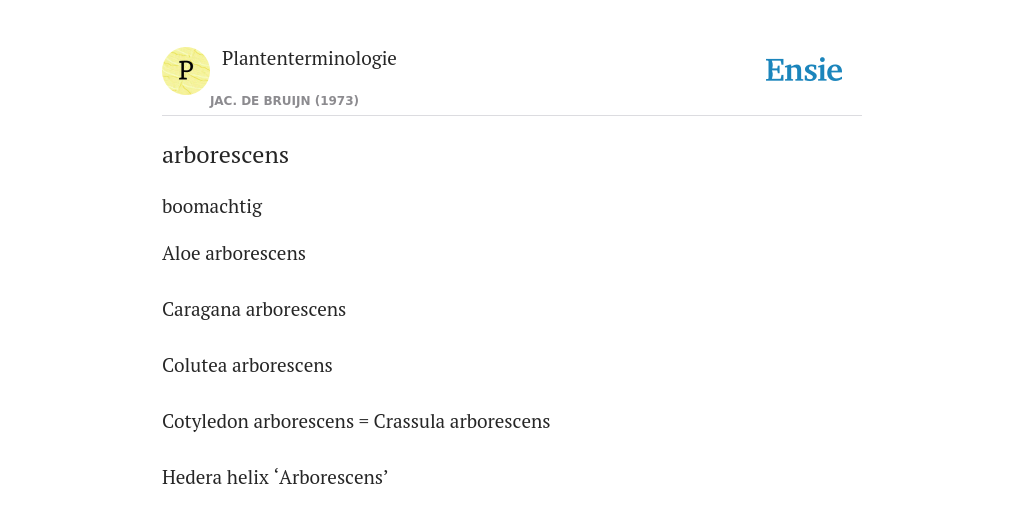
Task: Click arborescens following the word Aloe
Action: click(x=255, y=253)
